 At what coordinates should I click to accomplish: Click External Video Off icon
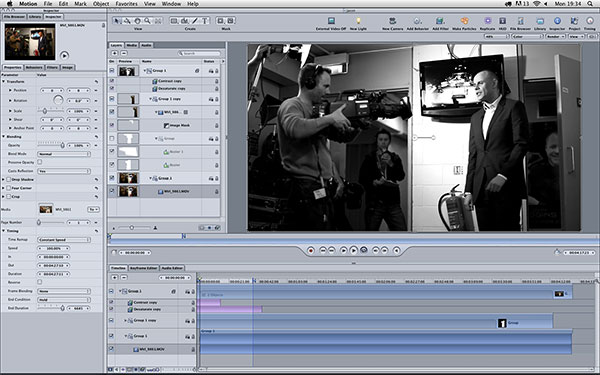pos(331,21)
